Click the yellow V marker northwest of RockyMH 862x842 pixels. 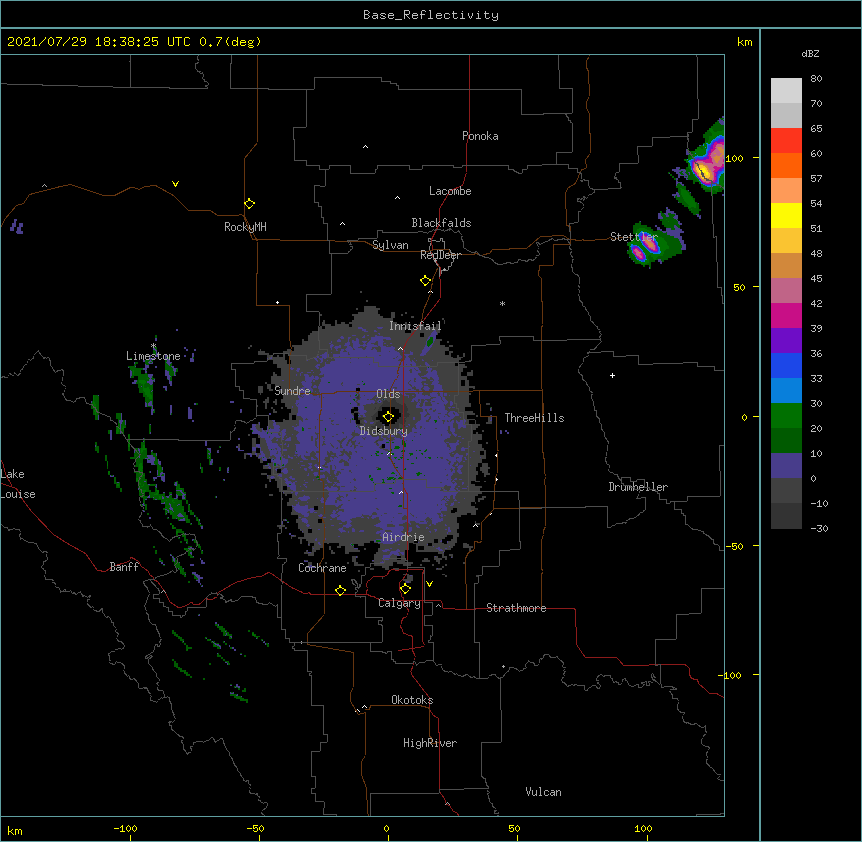click(x=175, y=184)
